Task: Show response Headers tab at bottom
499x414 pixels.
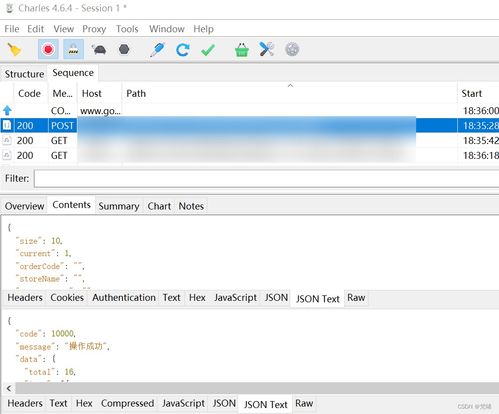Action: click(x=25, y=403)
